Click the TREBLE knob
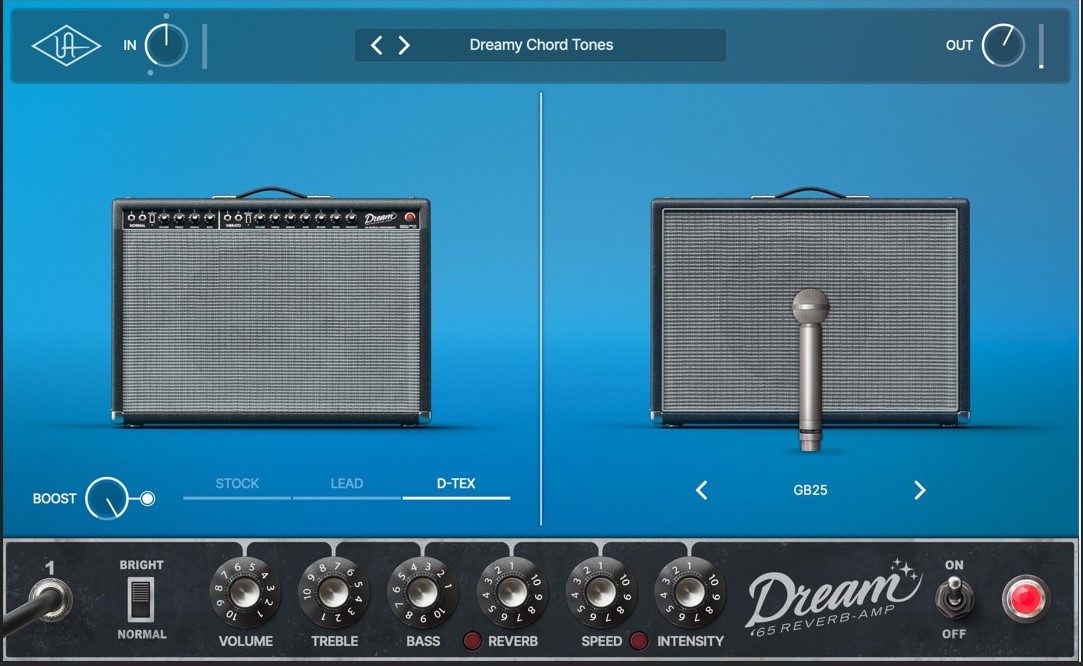The height and width of the screenshot is (666, 1083). click(334, 592)
